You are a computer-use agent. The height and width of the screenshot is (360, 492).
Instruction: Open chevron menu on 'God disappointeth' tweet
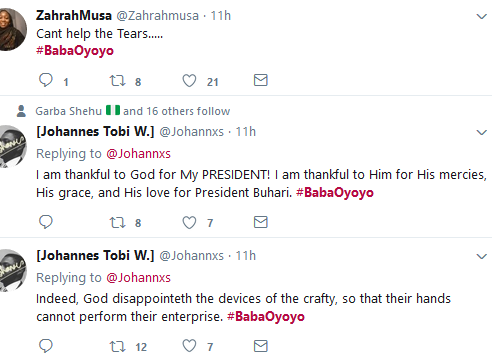pos(482,256)
